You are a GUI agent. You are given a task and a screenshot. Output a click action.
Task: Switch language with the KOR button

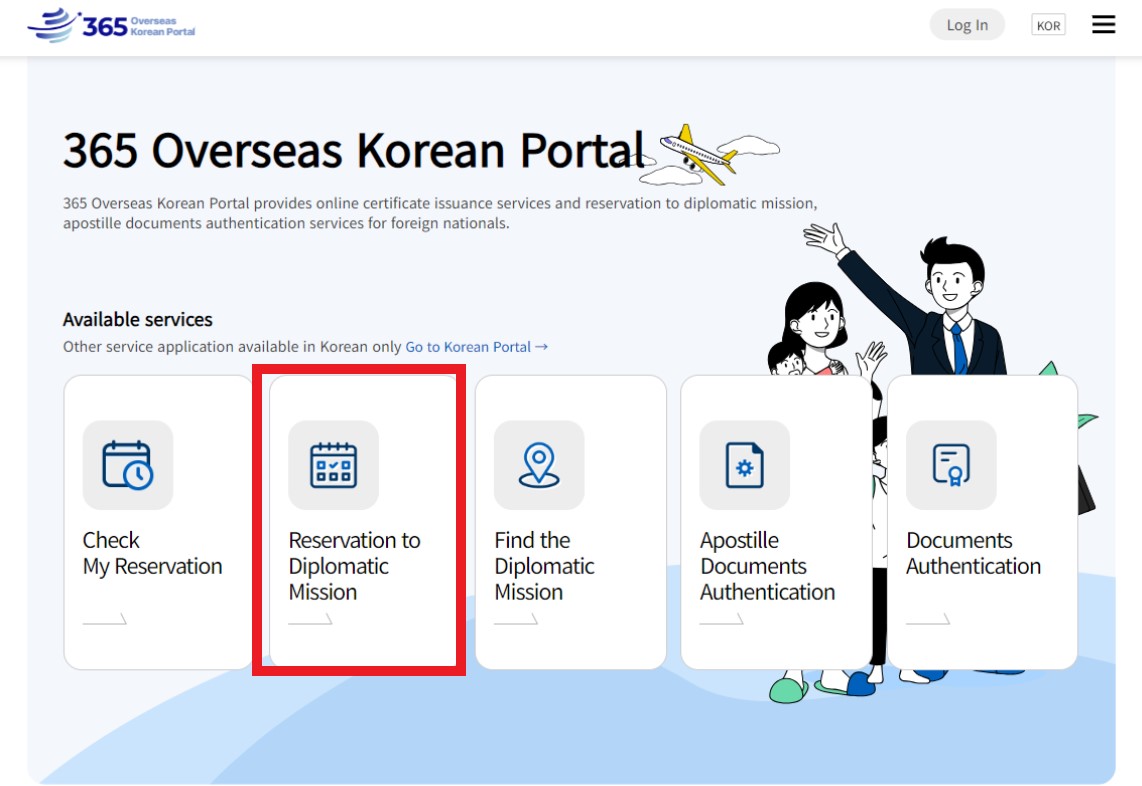click(1048, 25)
